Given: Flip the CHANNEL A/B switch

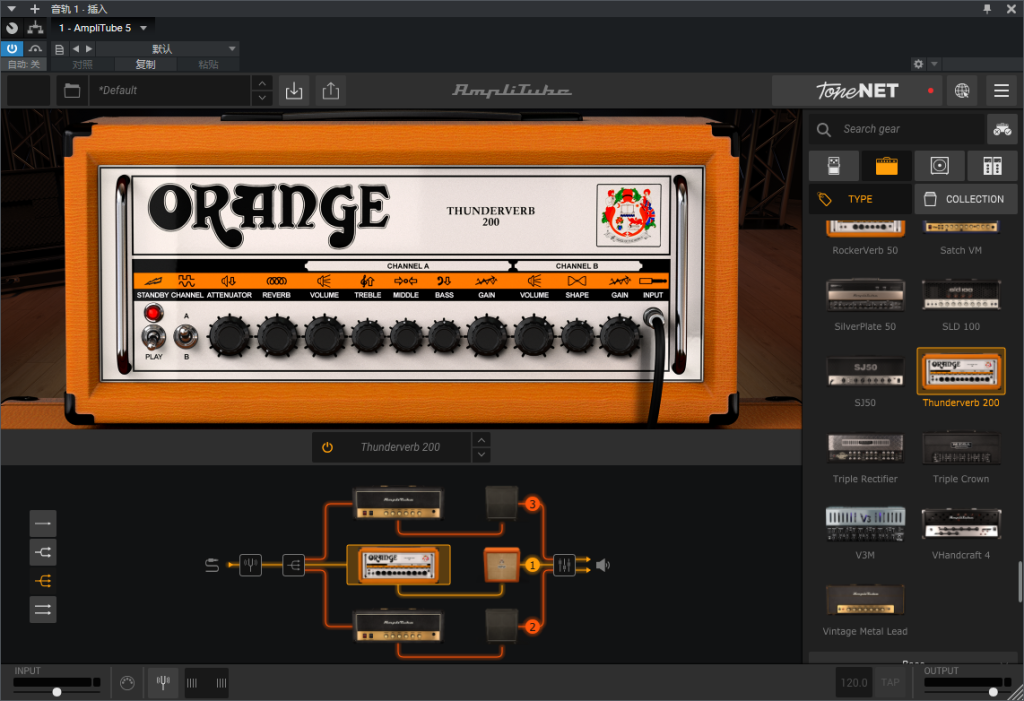Looking at the screenshot, I should point(186,337).
